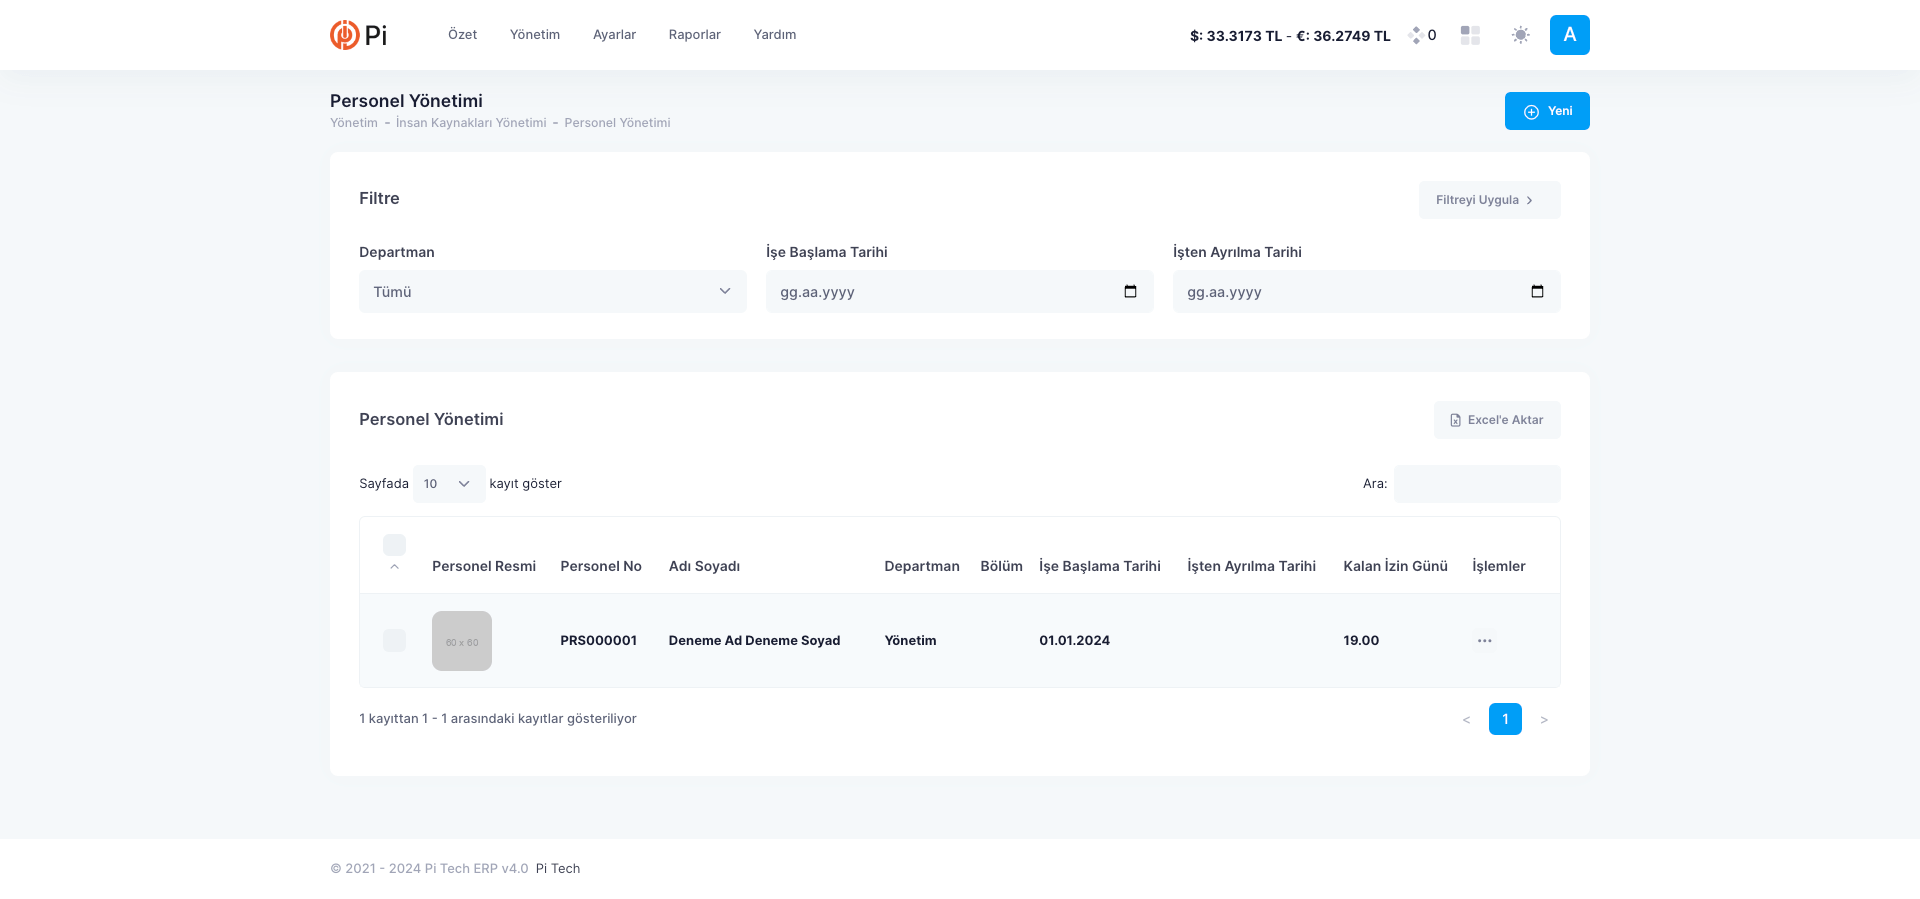Click the Ara search input field

pyautogui.click(x=1476, y=484)
